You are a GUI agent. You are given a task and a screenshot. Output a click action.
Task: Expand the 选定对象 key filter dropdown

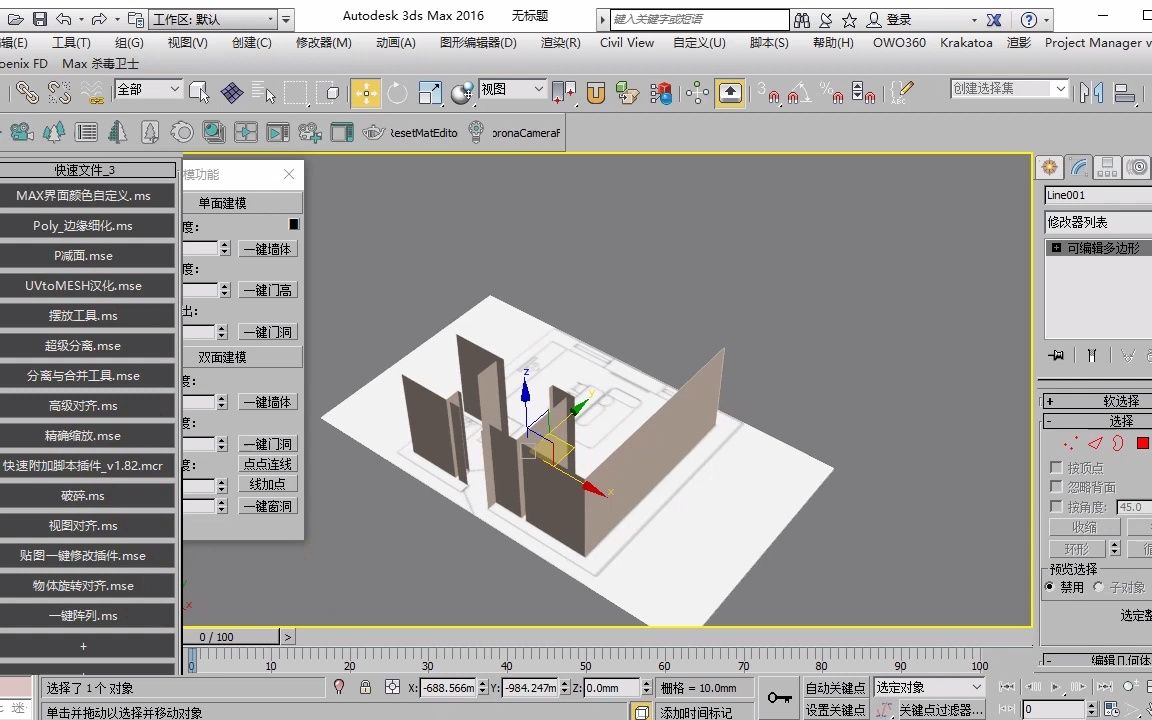[977, 687]
